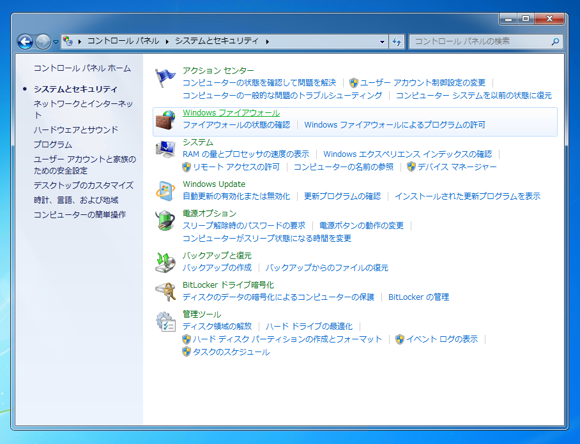This screenshot has height=444, width=580.
Task: Click コントロール パネル breadcrumb segment
Action: tap(123, 41)
